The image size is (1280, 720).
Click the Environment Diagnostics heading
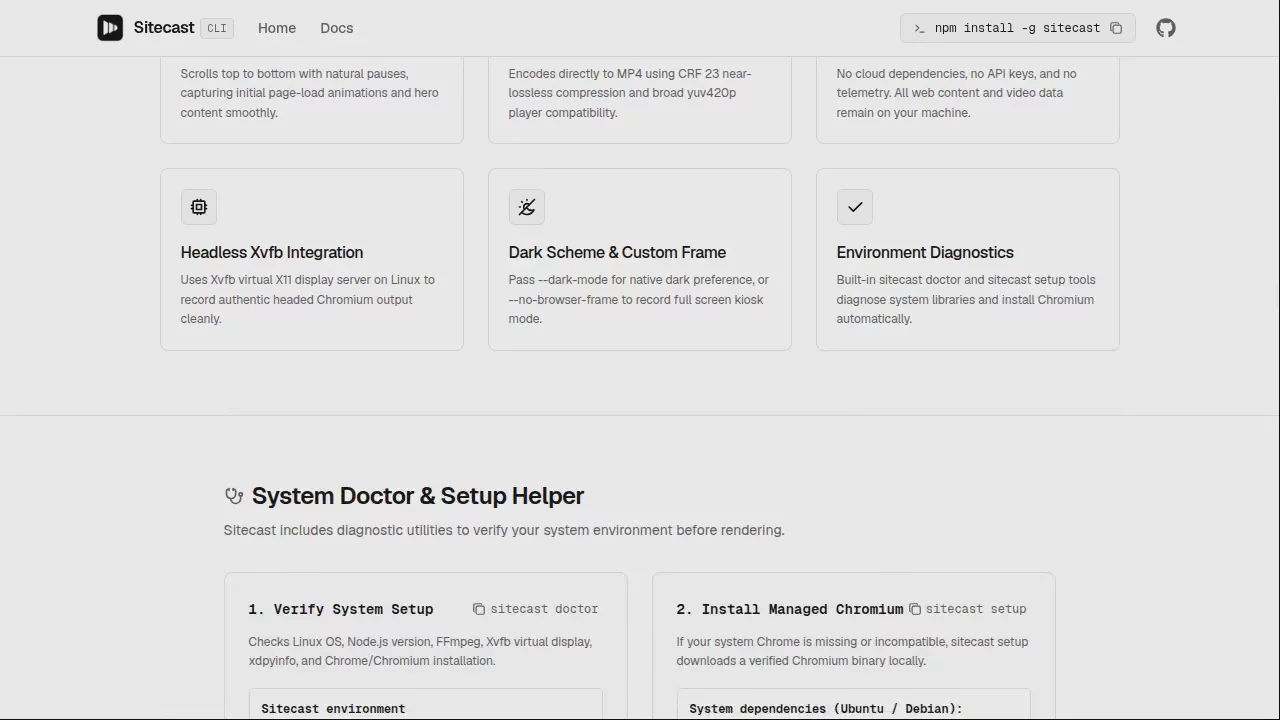(925, 253)
